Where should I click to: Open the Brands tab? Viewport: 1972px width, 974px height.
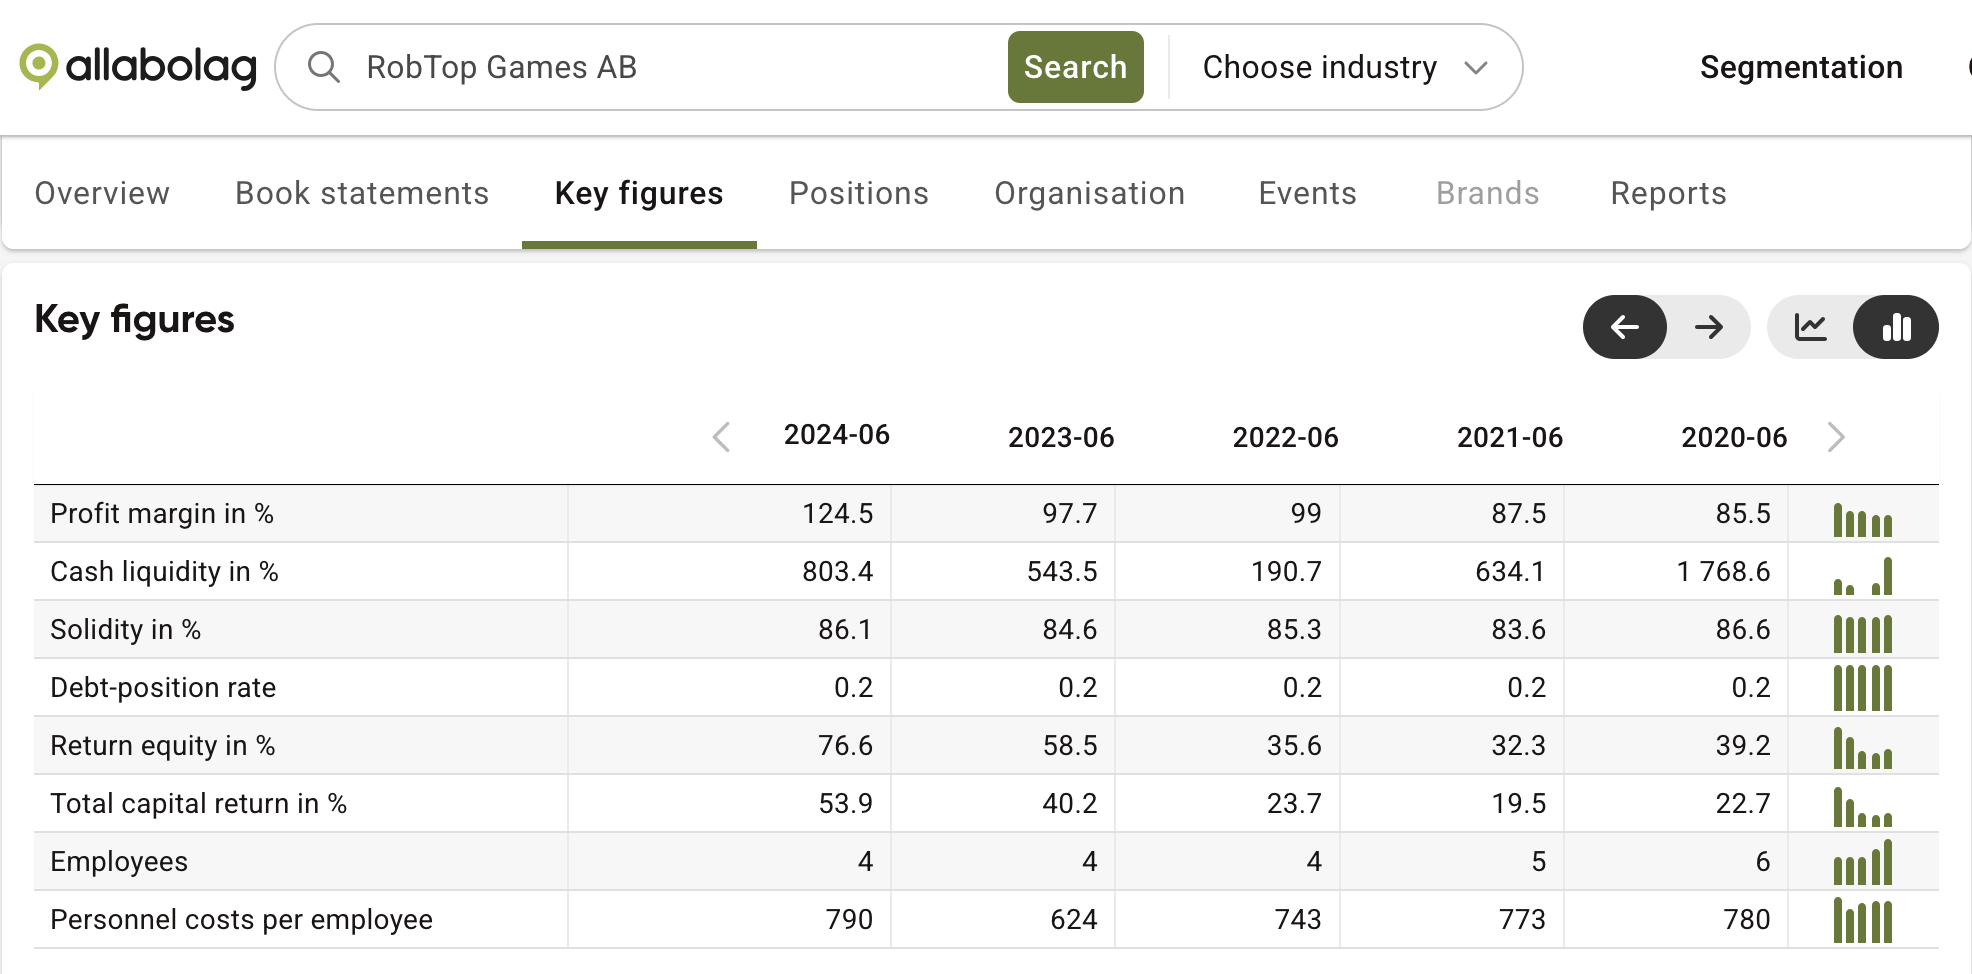click(x=1488, y=193)
